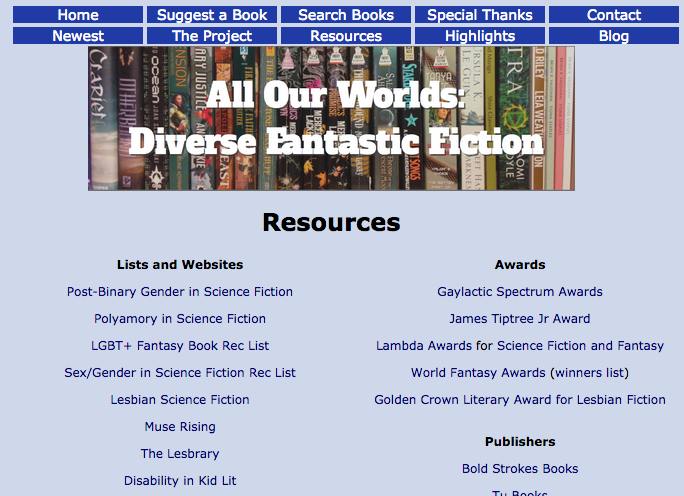Visit the Gaylactic Spectrum Awards link

520,292
